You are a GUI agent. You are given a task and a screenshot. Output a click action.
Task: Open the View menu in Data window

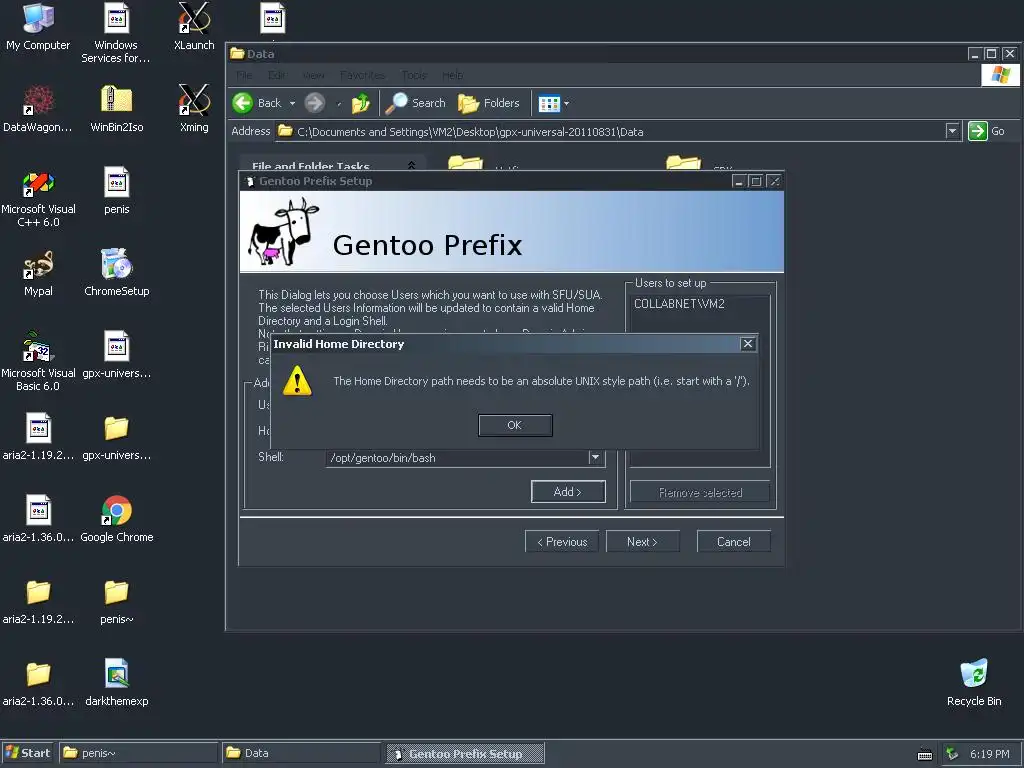coord(313,75)
